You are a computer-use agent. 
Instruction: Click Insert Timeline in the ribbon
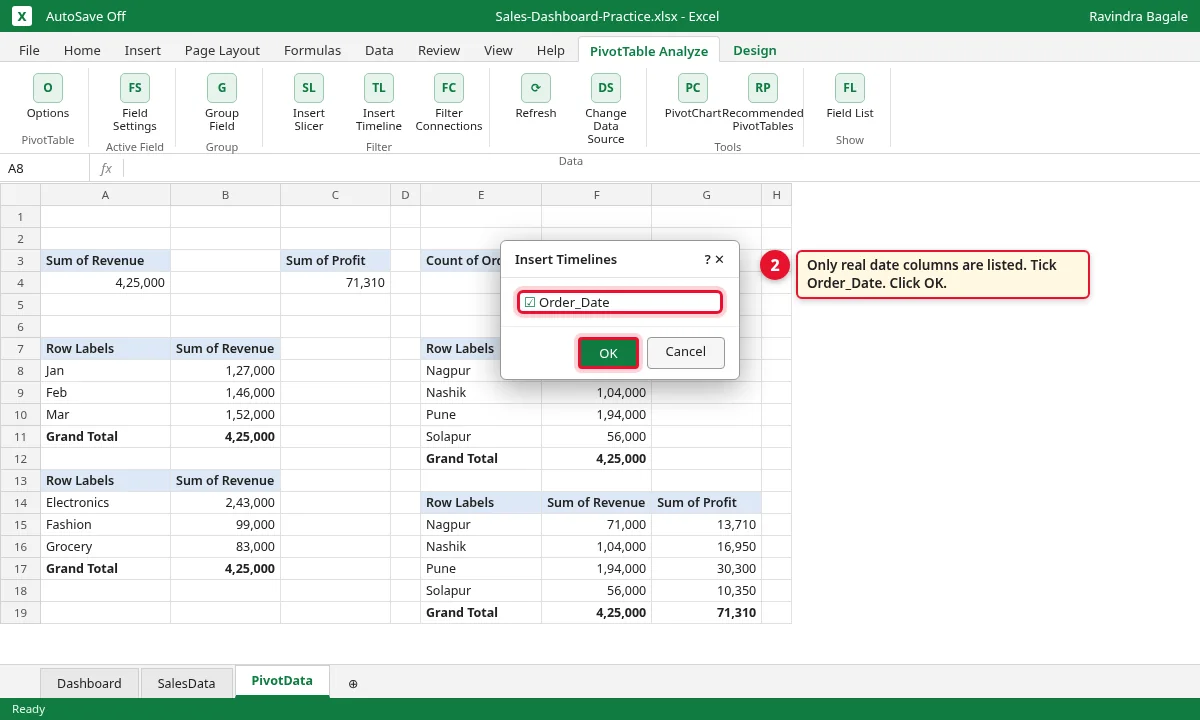[x=378, y=104]
